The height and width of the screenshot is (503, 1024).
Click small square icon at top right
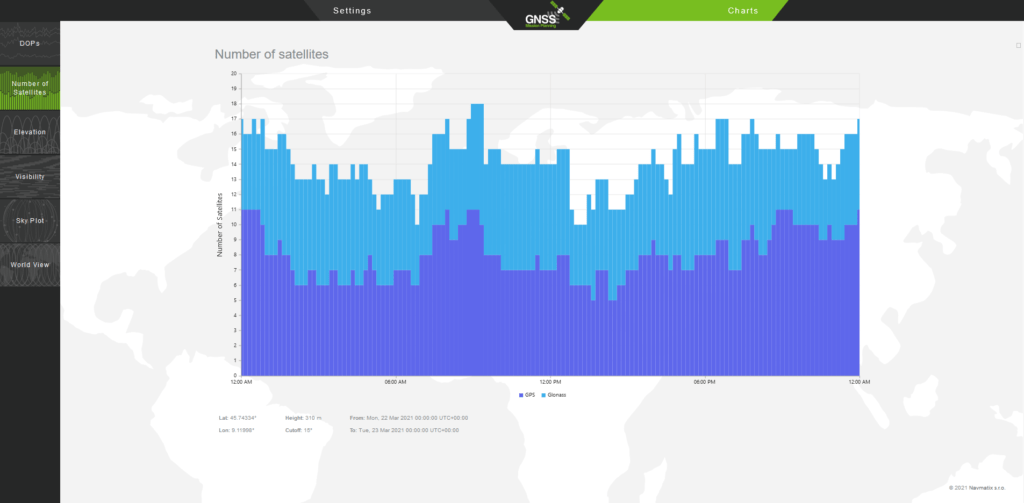pos(1017,45)
